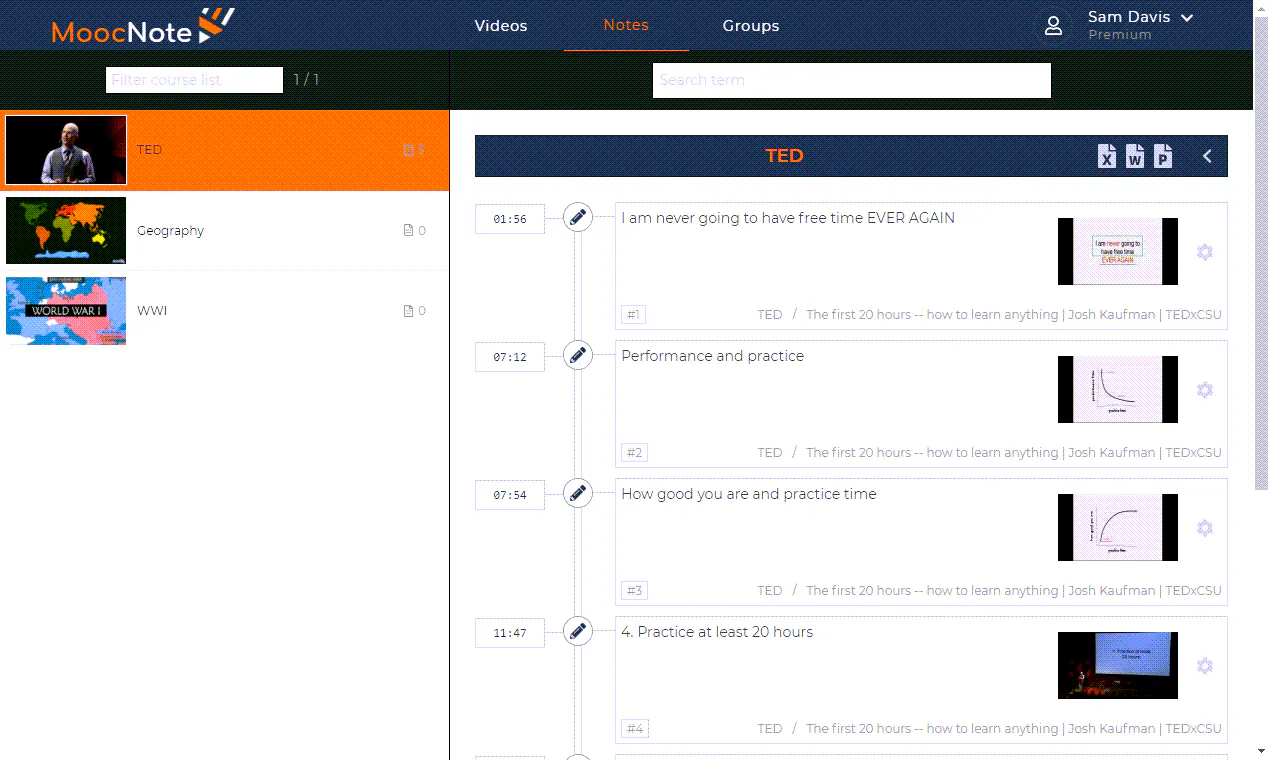Collapse the TED notes panel chevron
This screenshot has height=760, width=1270.
point(1207,156)
